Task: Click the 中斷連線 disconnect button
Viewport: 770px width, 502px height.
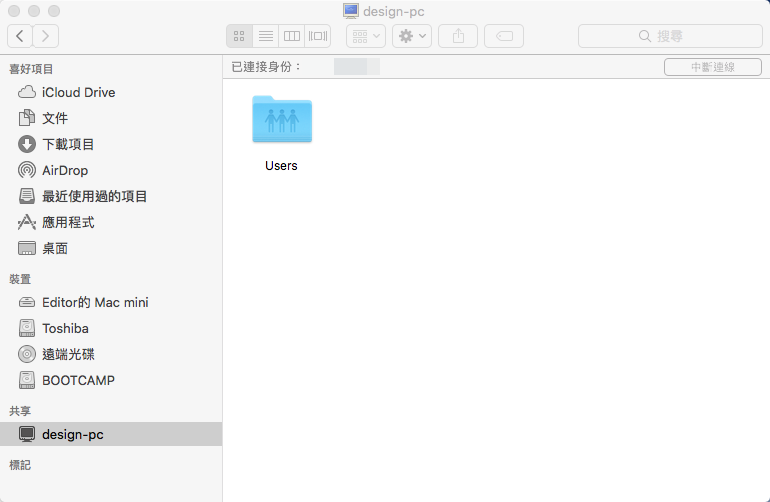Action: pyautogui.click(x=713, y=67)
